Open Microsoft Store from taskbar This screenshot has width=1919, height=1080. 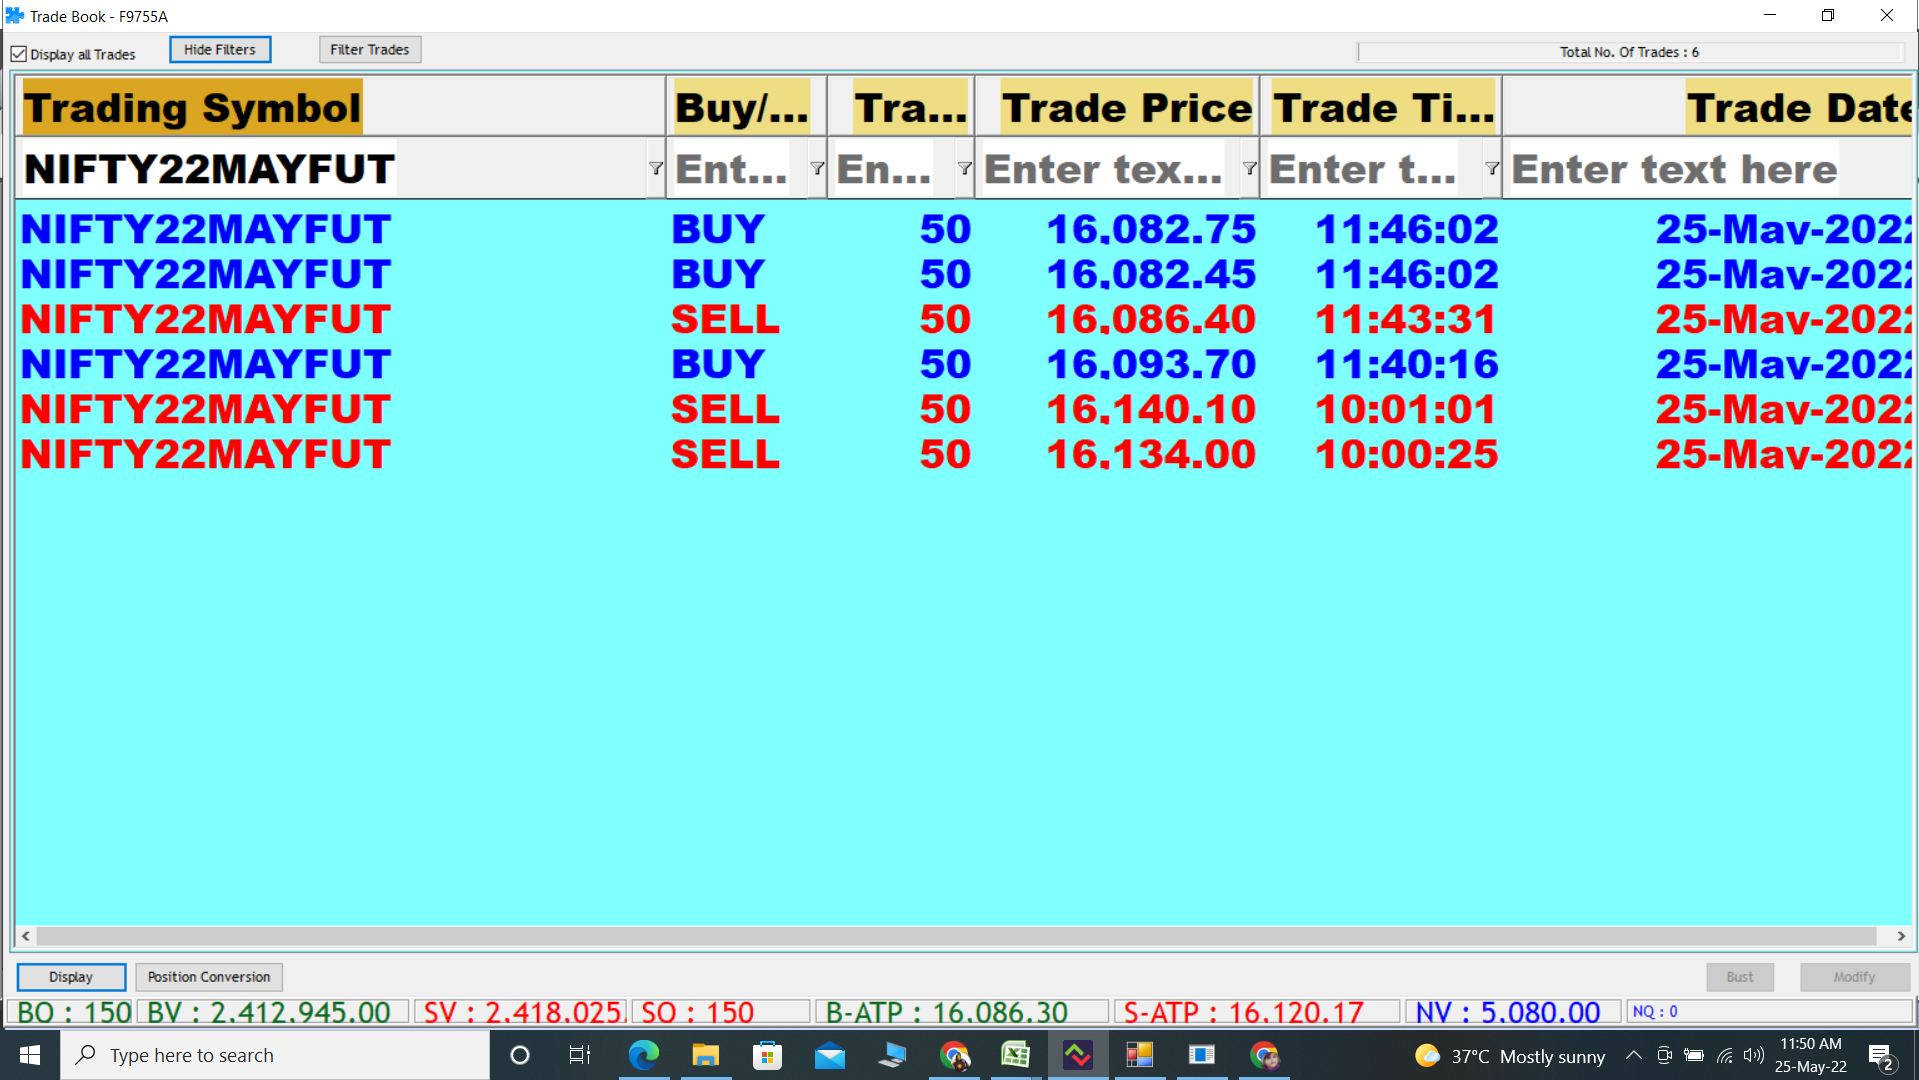(767, 1055)
